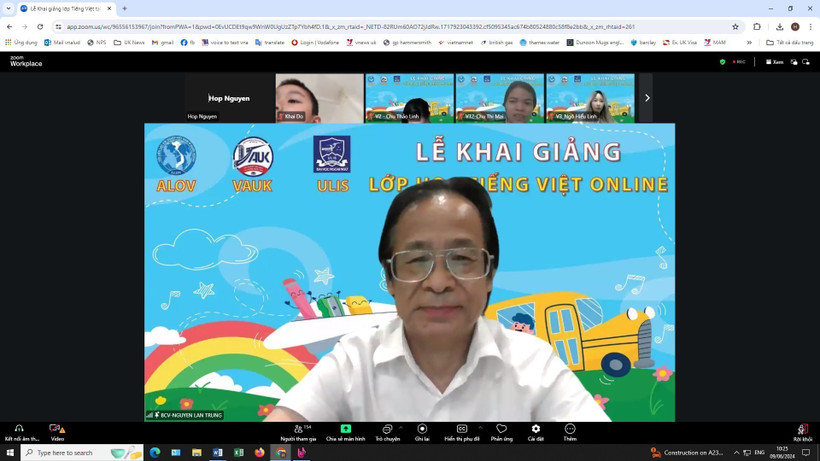Bookmark this page with the star icon
This screenshot has height=461, width=820.
pos(735,27)
